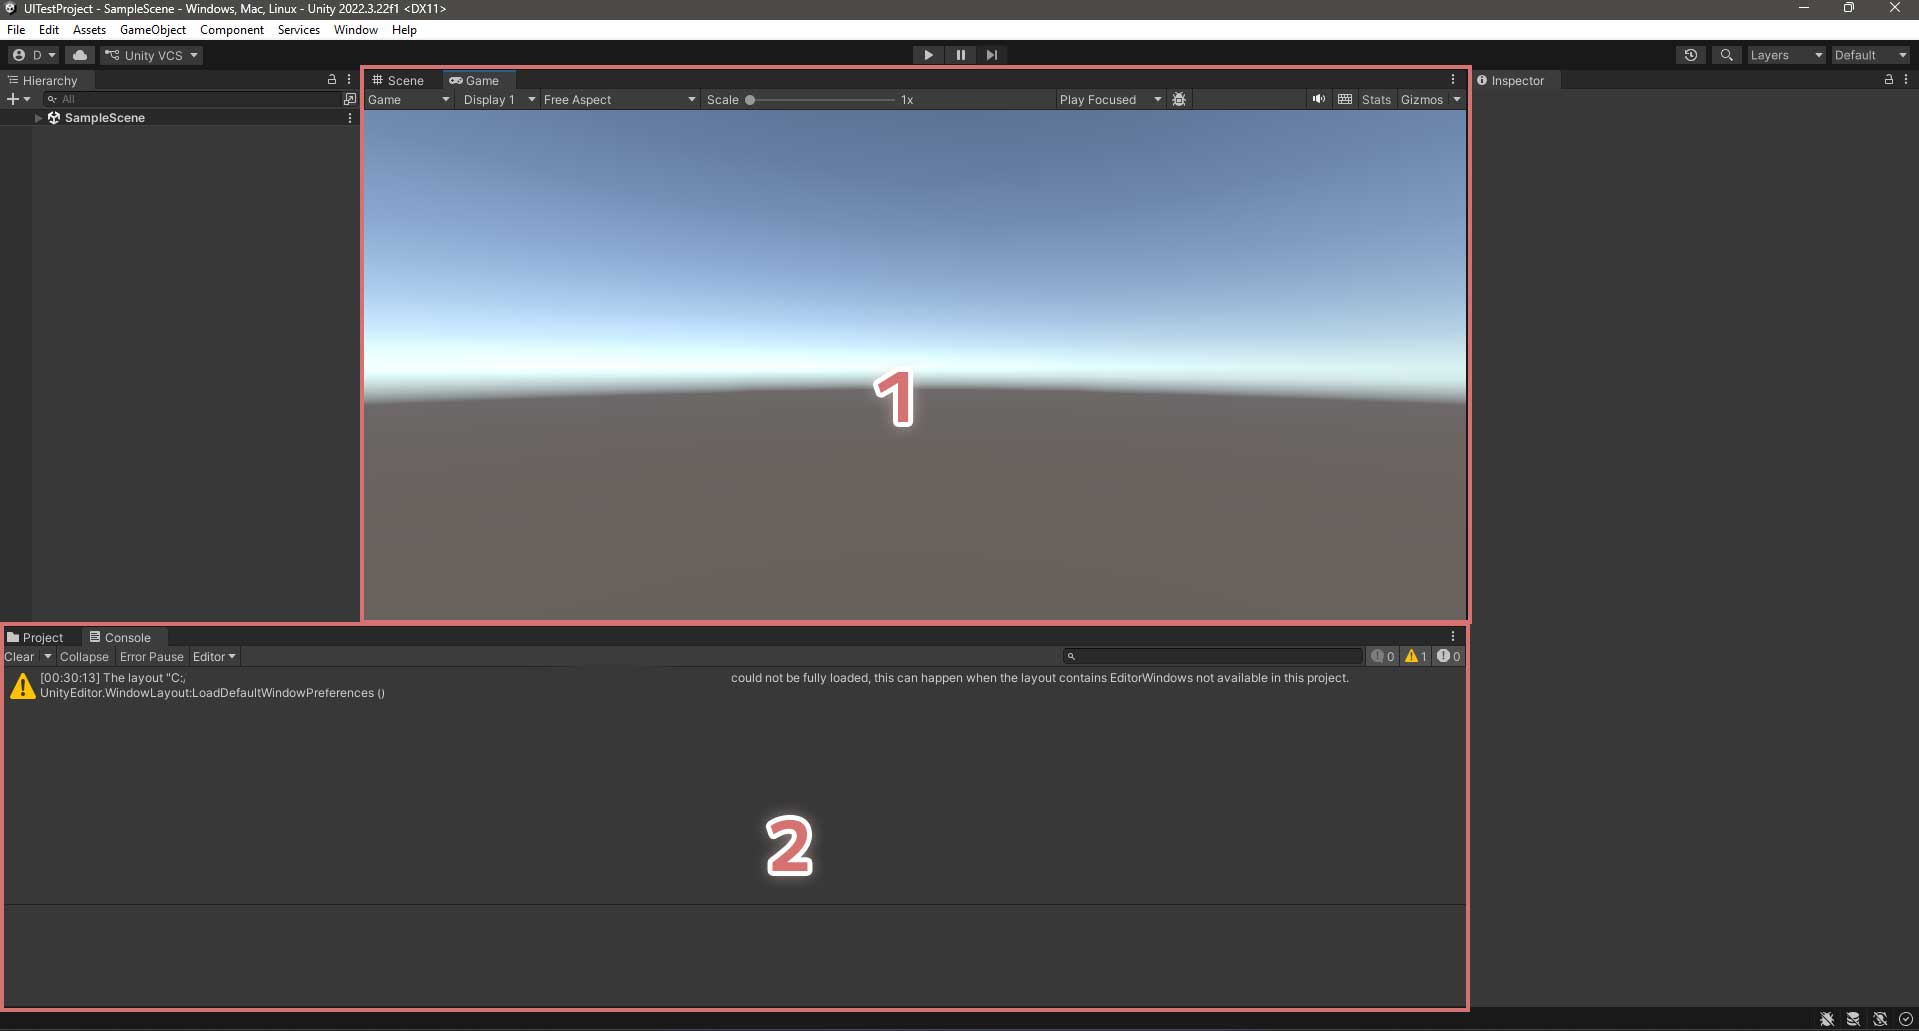Click the cache server database status icon

point(1853,1019)
